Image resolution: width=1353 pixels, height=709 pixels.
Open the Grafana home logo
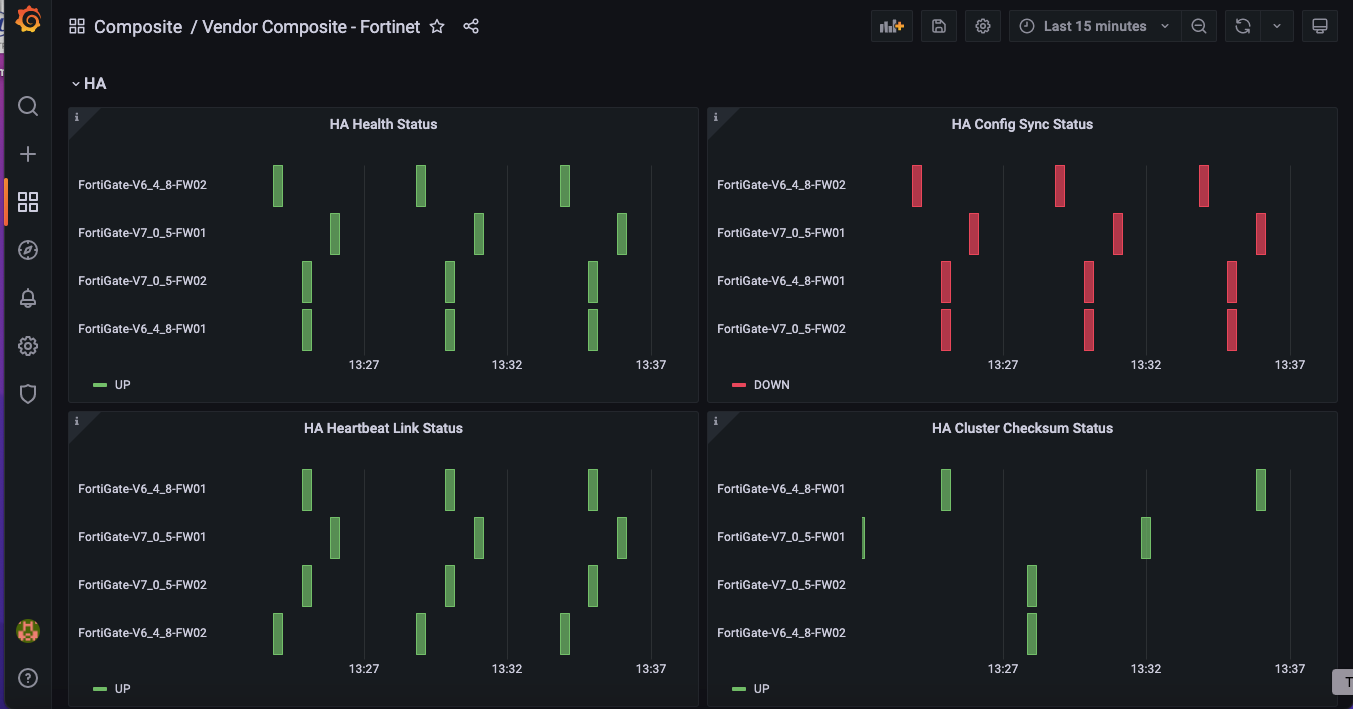[x=28, y=20]
